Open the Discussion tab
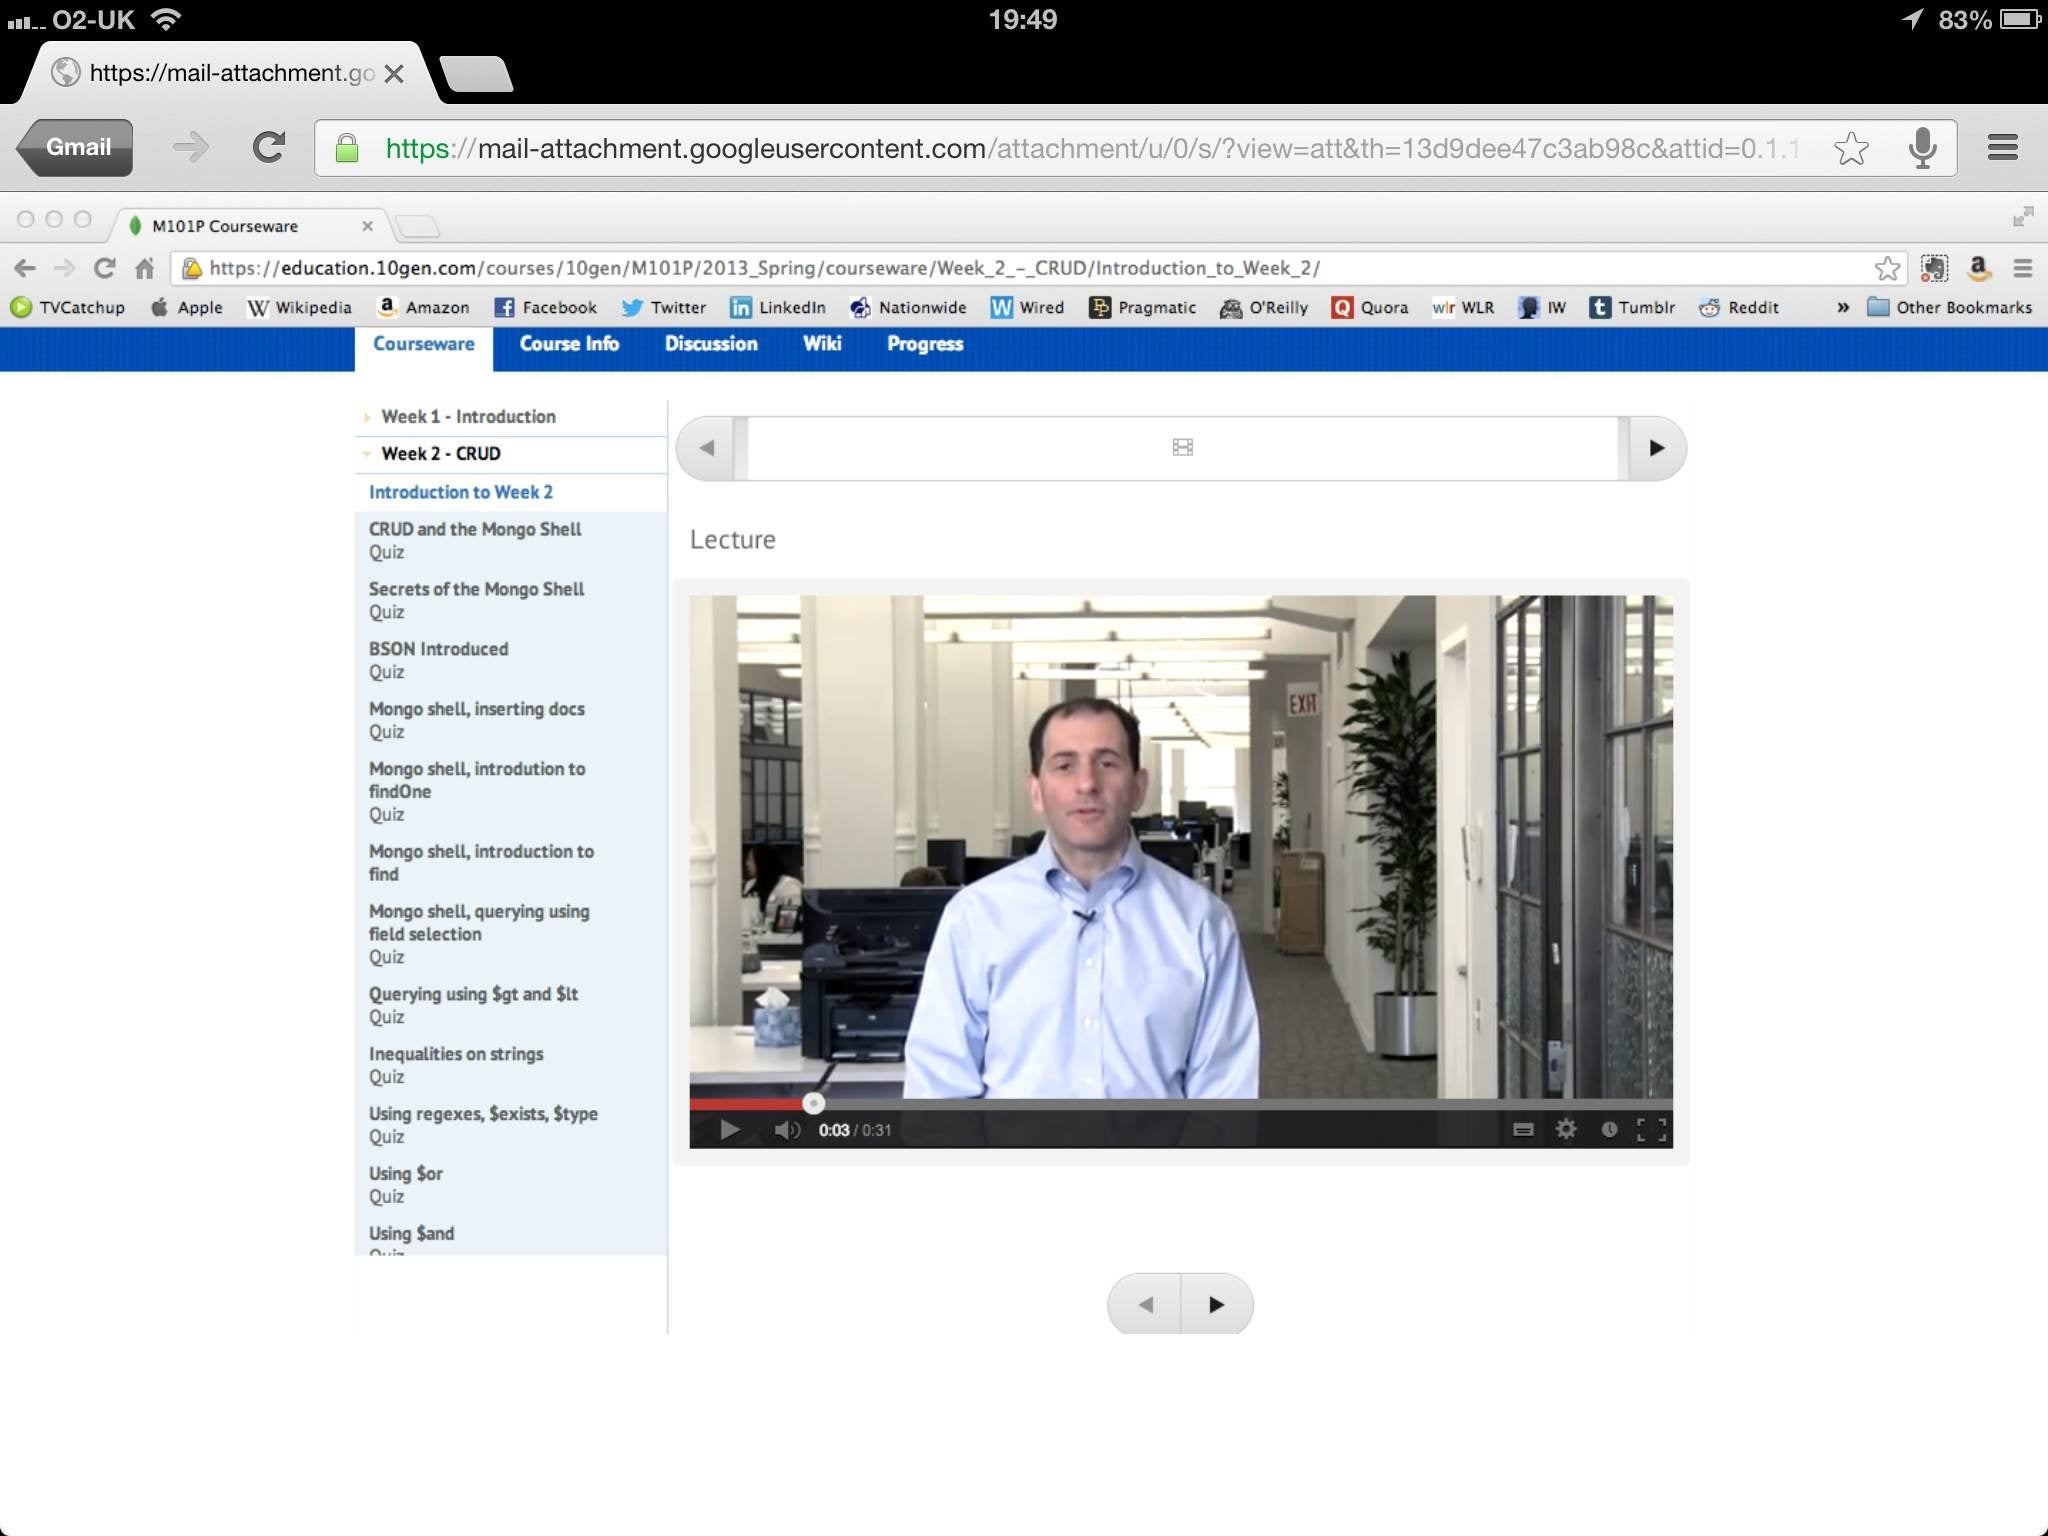 pyautogui.click(x=711, y=344)
